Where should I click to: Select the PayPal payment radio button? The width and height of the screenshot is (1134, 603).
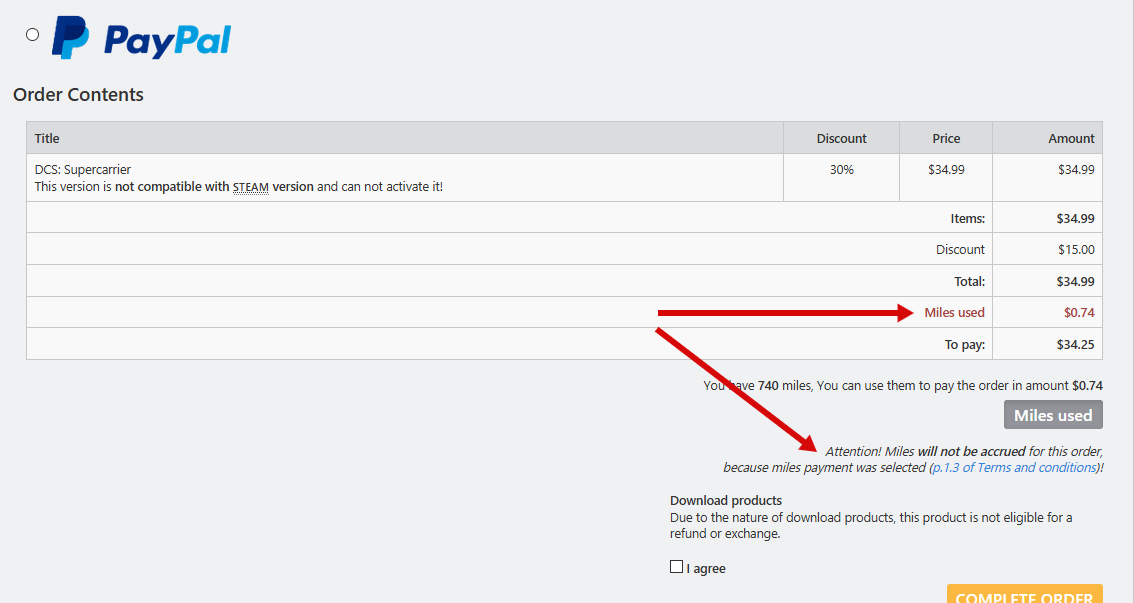coord(32,34)
